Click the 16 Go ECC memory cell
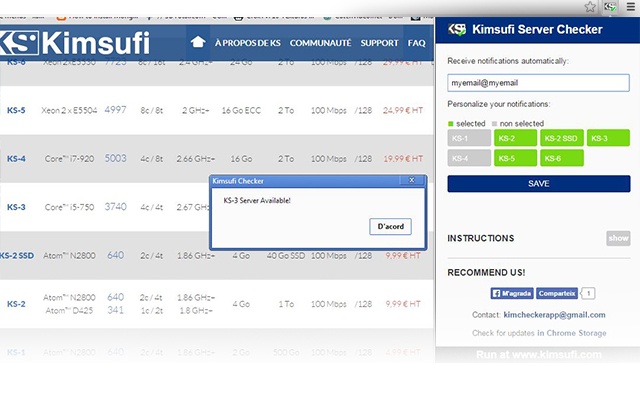This screenshot has height=400, width=640. pos(241,110)
